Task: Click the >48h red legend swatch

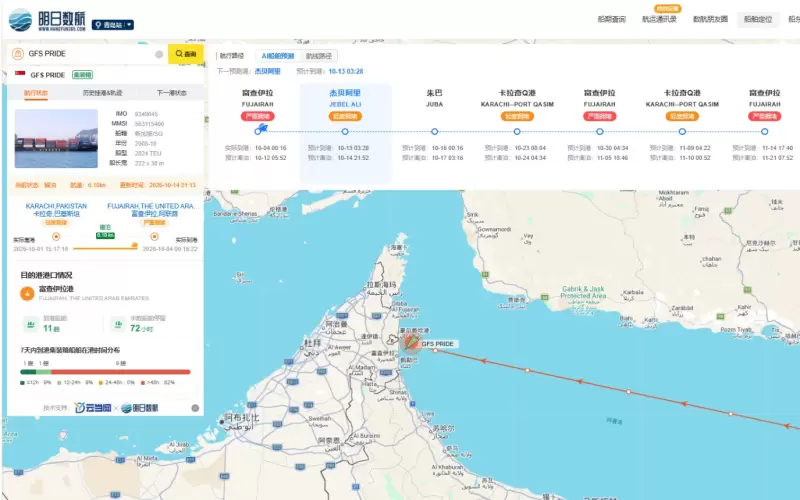Action: [x=142, y=382]
